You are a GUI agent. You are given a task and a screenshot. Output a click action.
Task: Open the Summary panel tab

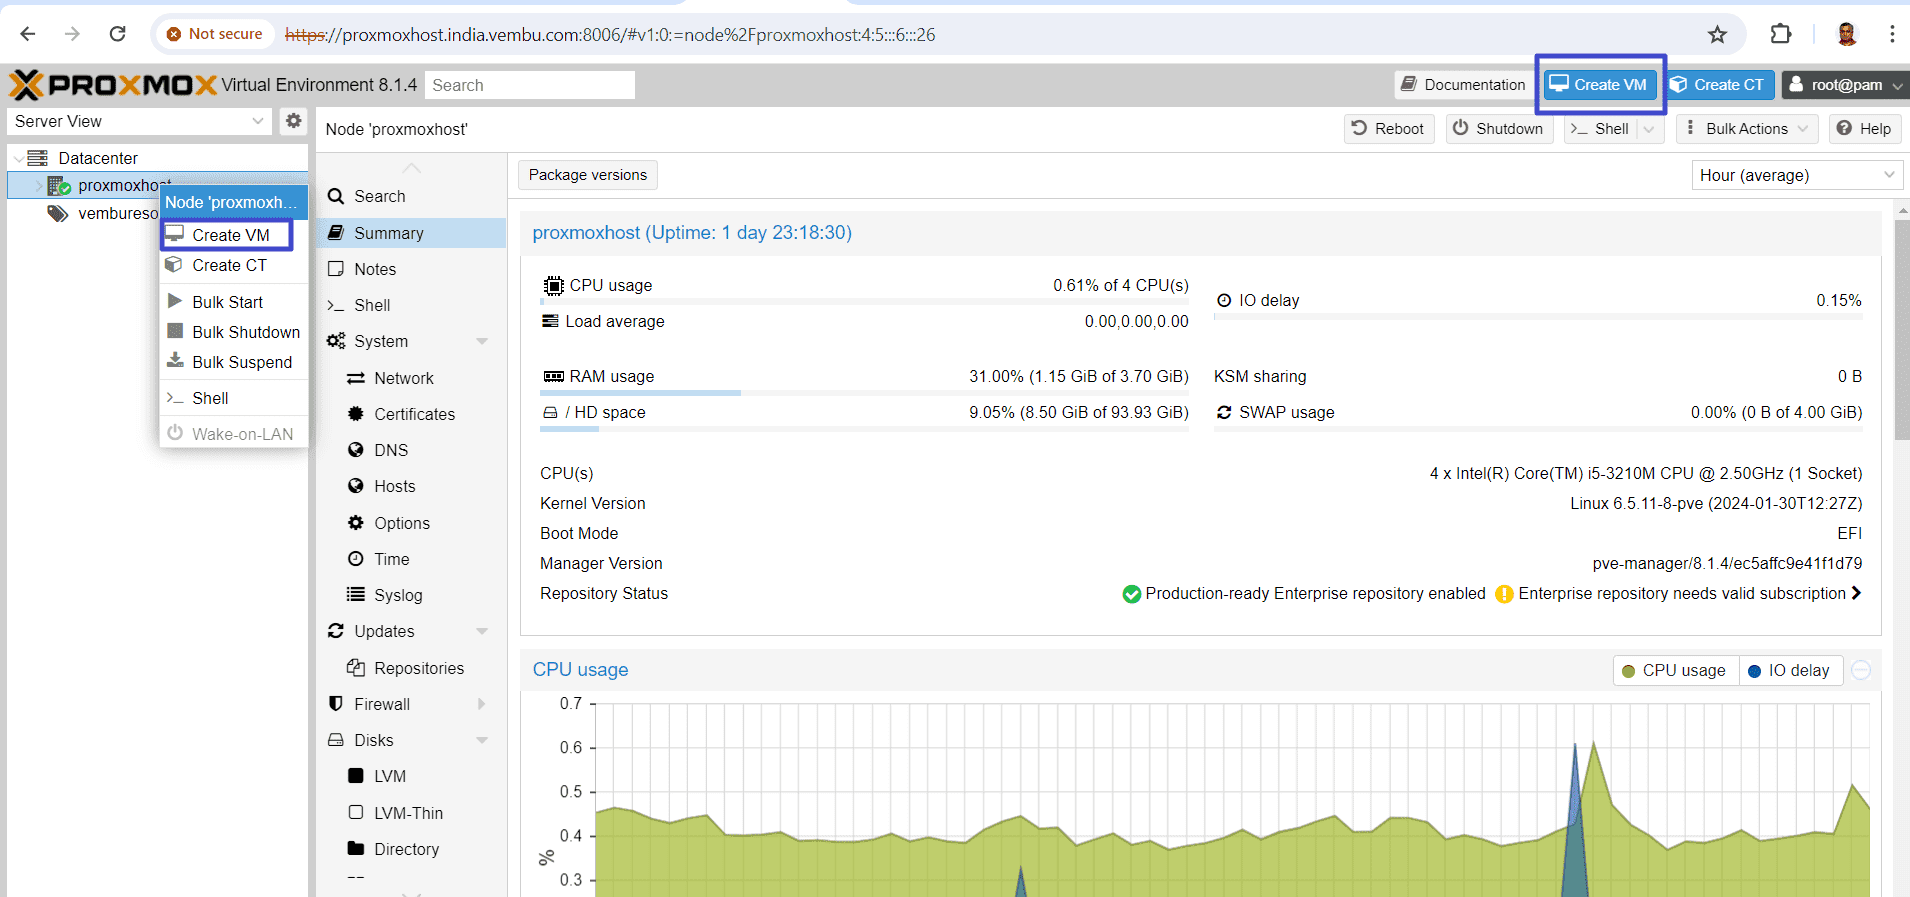[412, 233]
